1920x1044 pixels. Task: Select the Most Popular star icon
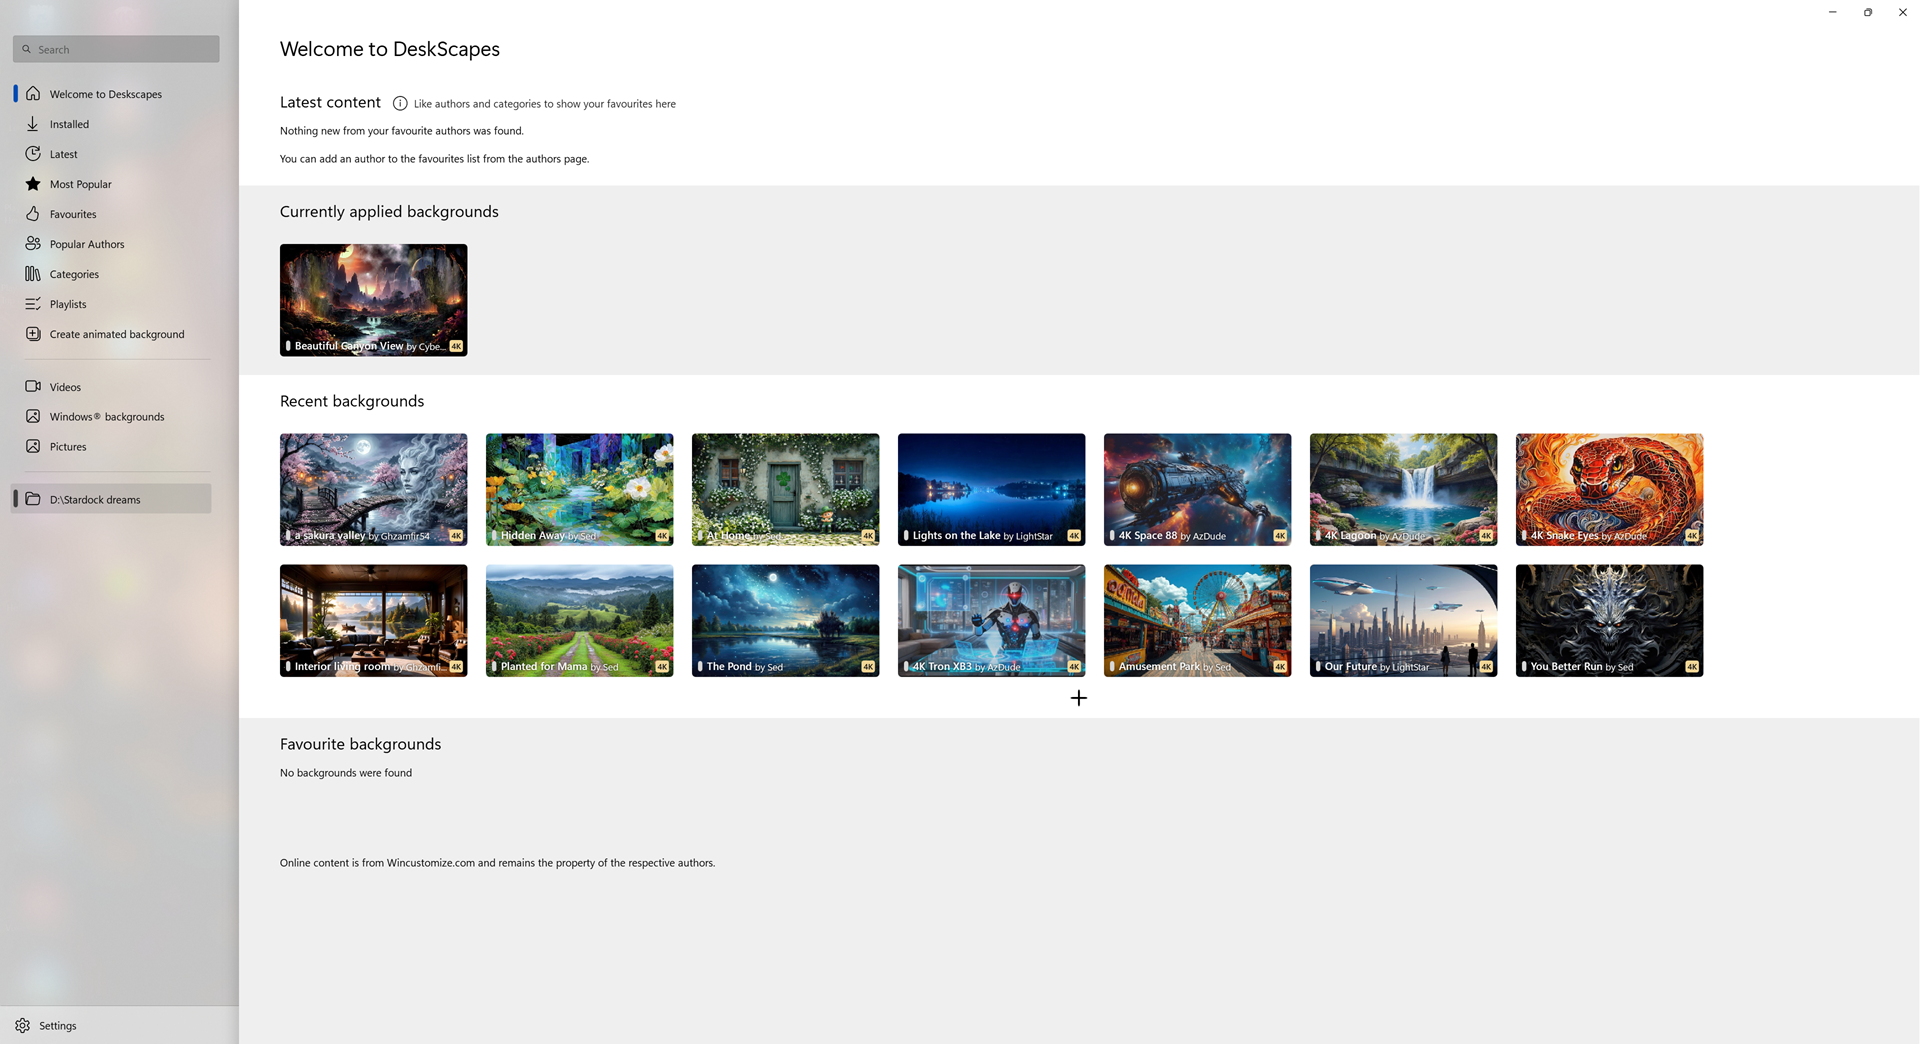[33, 184]
